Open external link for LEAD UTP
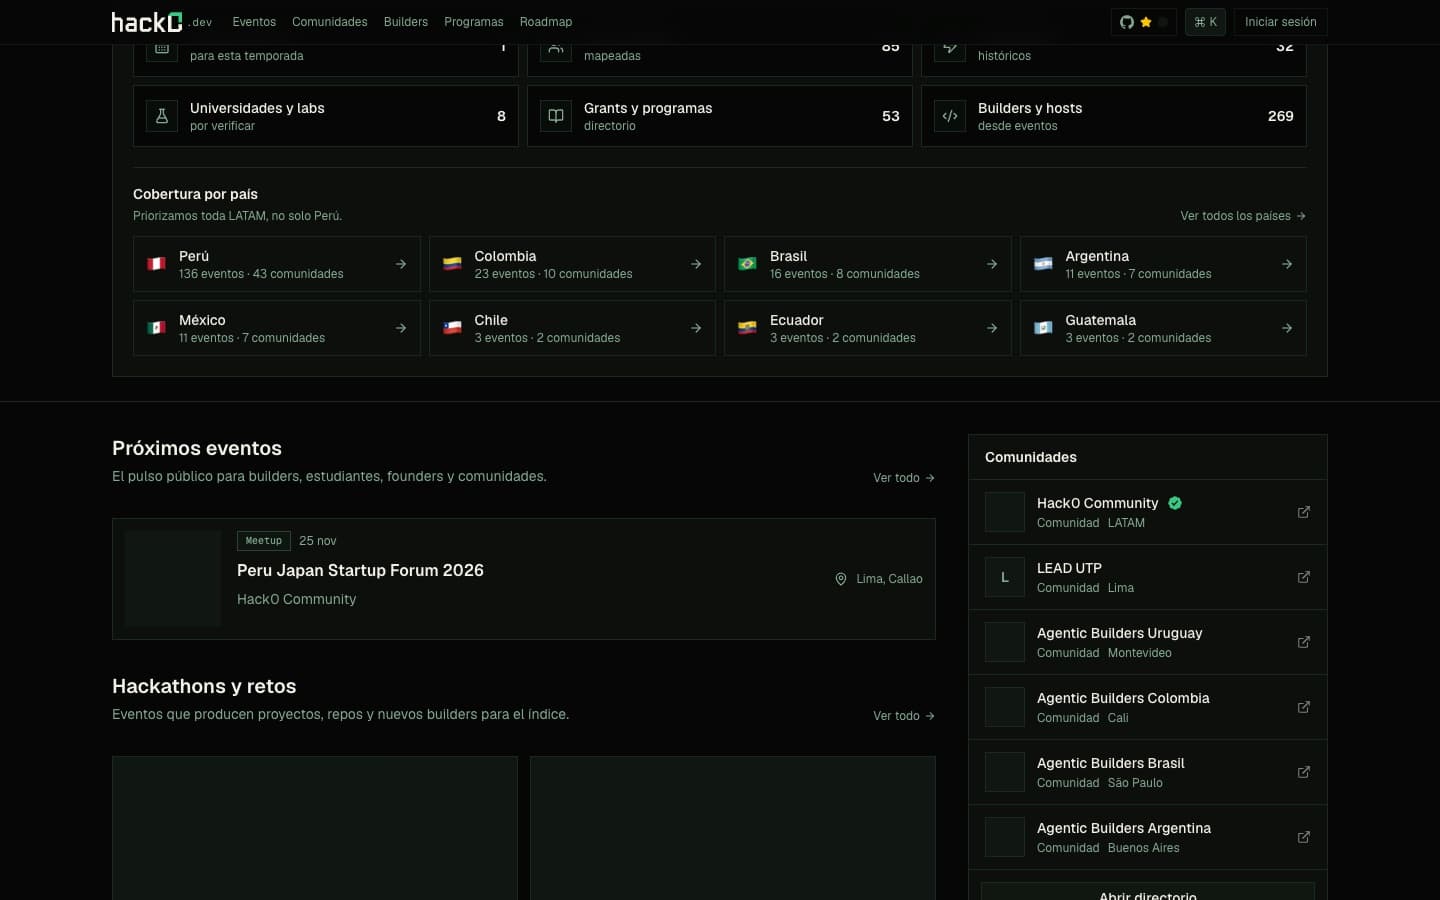 point(1304,577)
